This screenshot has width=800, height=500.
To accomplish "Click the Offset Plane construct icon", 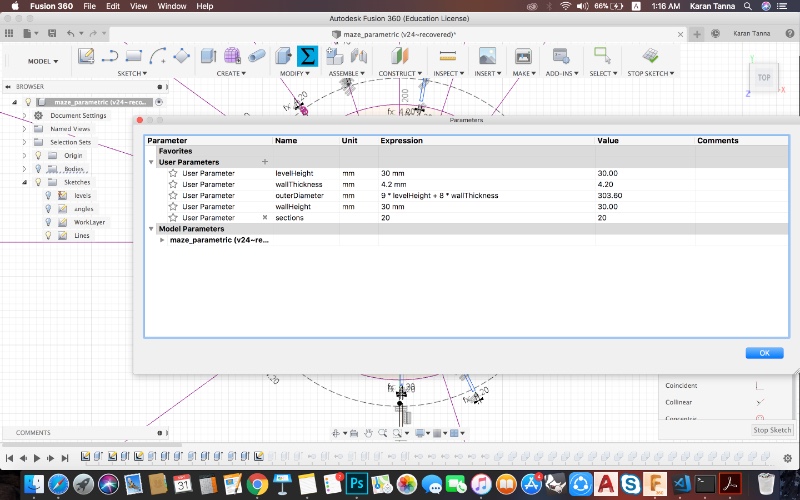I will click(400, 56).
